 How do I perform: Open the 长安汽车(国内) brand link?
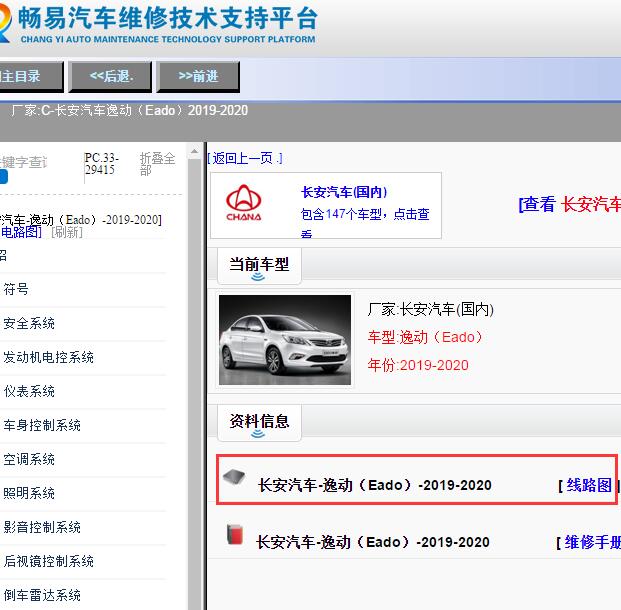pos(344,192)
